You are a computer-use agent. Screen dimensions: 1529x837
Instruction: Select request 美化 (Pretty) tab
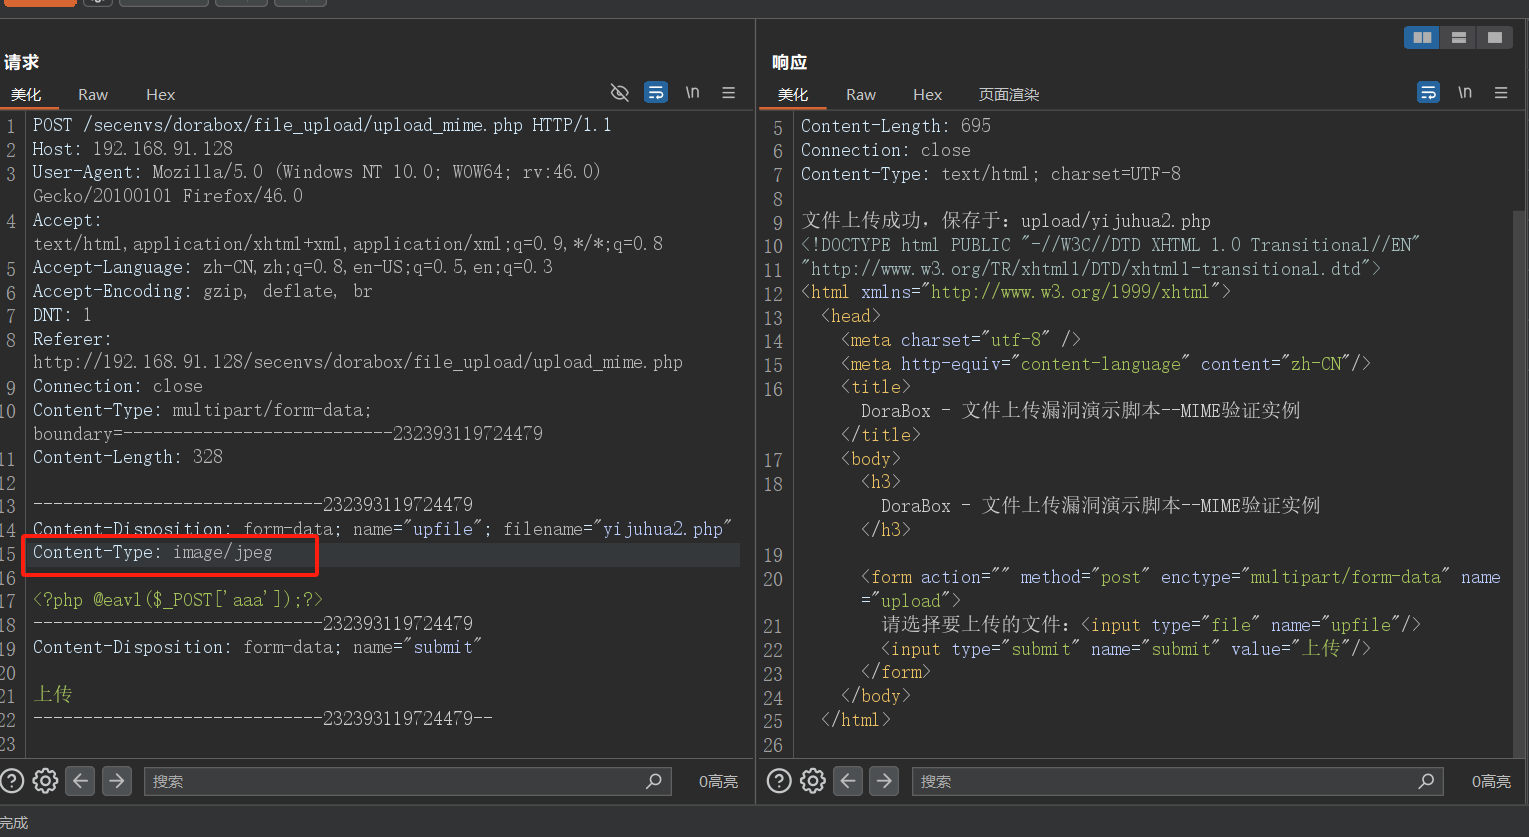point(26,95)
